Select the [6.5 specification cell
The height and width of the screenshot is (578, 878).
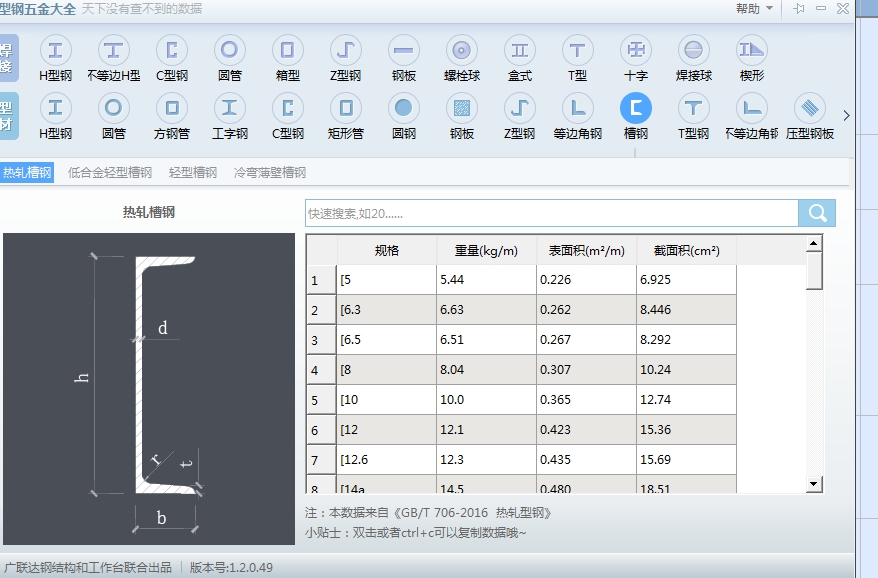386,339
